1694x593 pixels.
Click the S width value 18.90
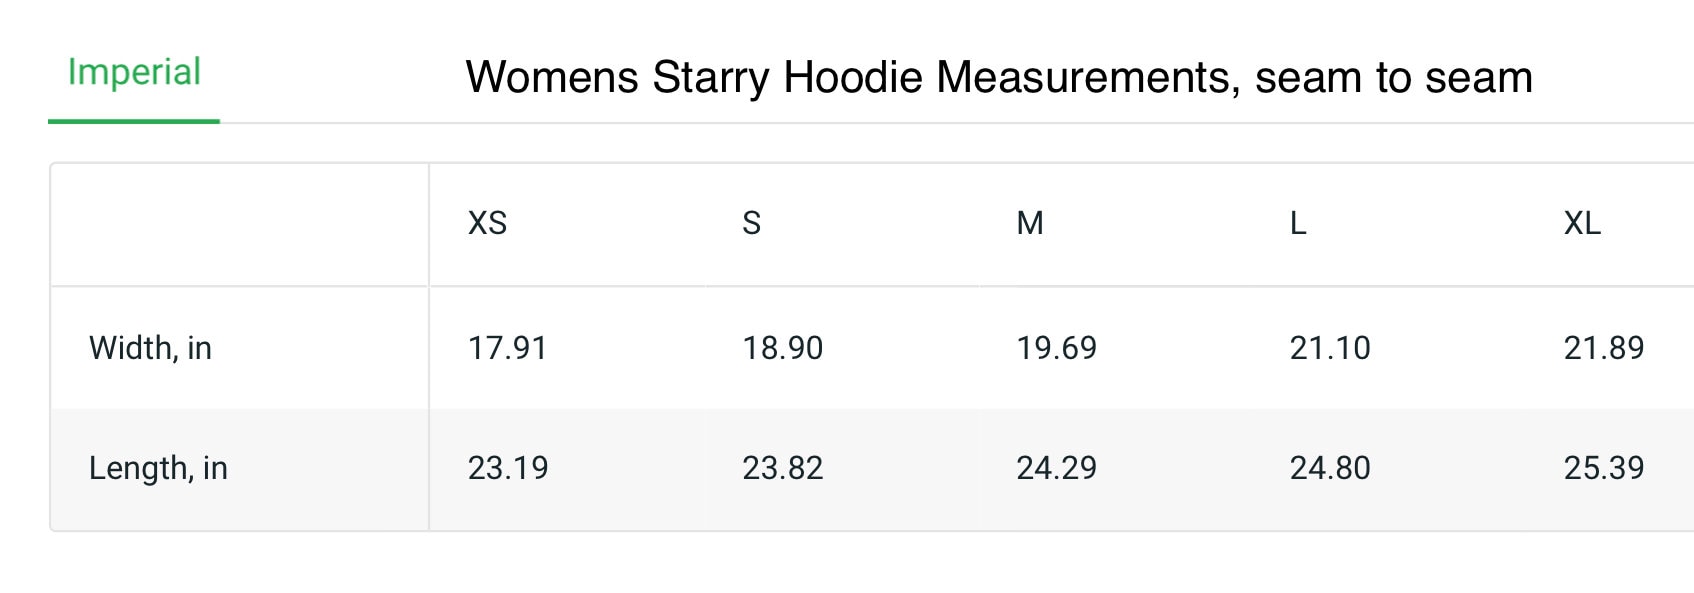[783, 348]
